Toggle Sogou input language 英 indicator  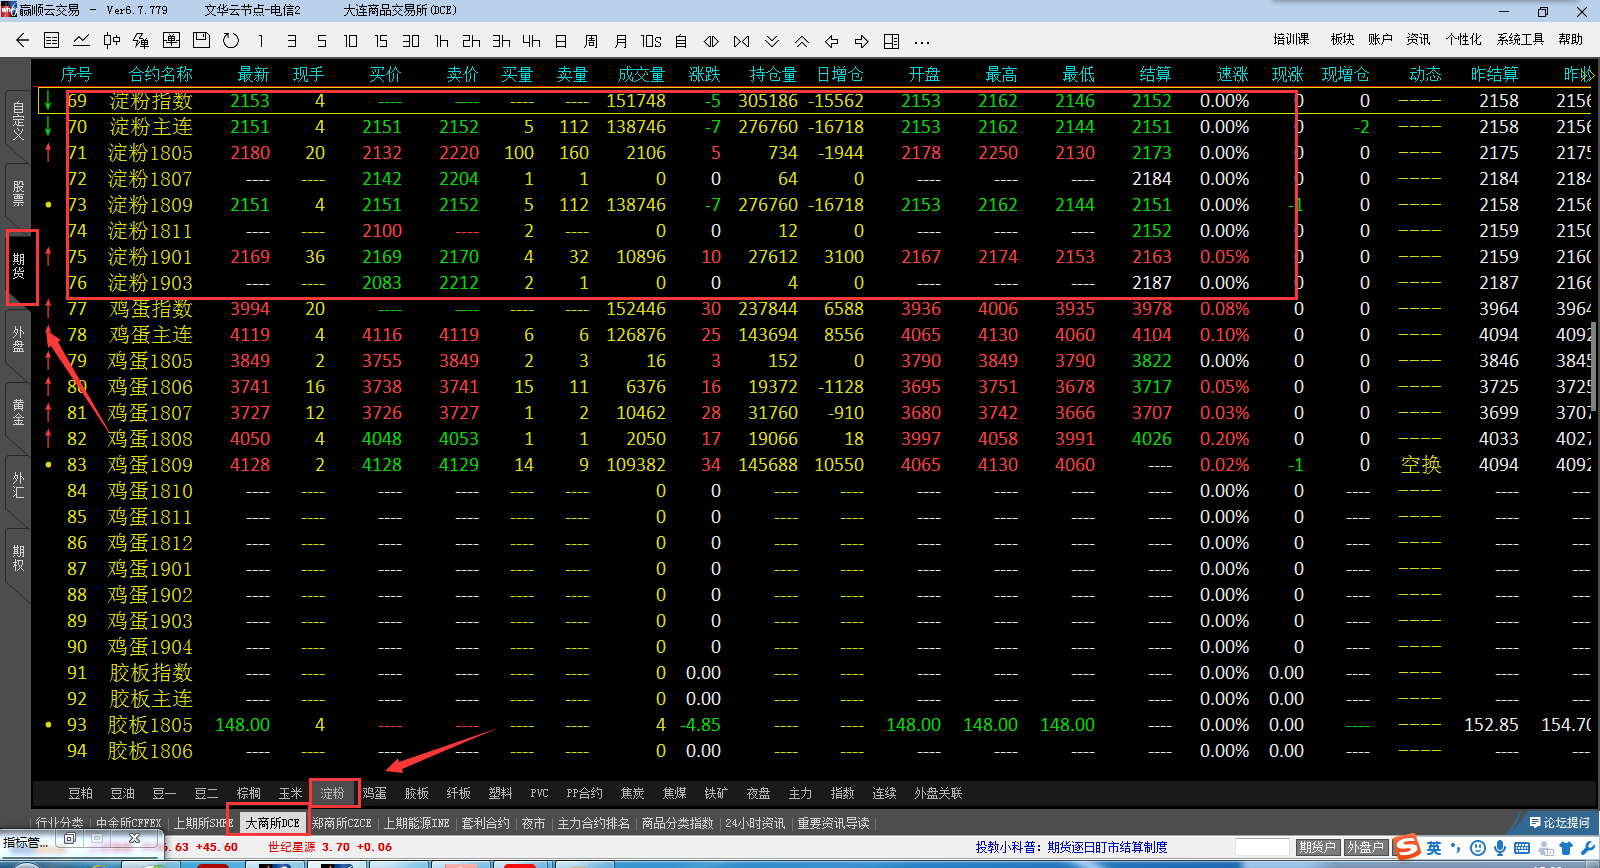pyautogui.click(x=1434, y=848)
